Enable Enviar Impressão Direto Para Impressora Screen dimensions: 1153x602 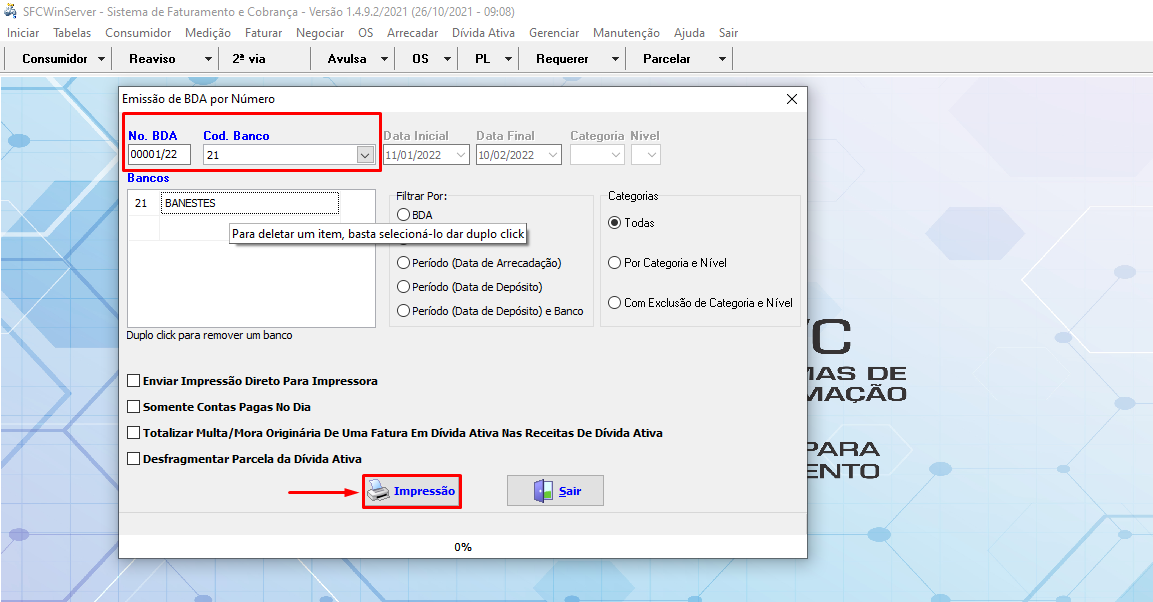click(134, 381)
